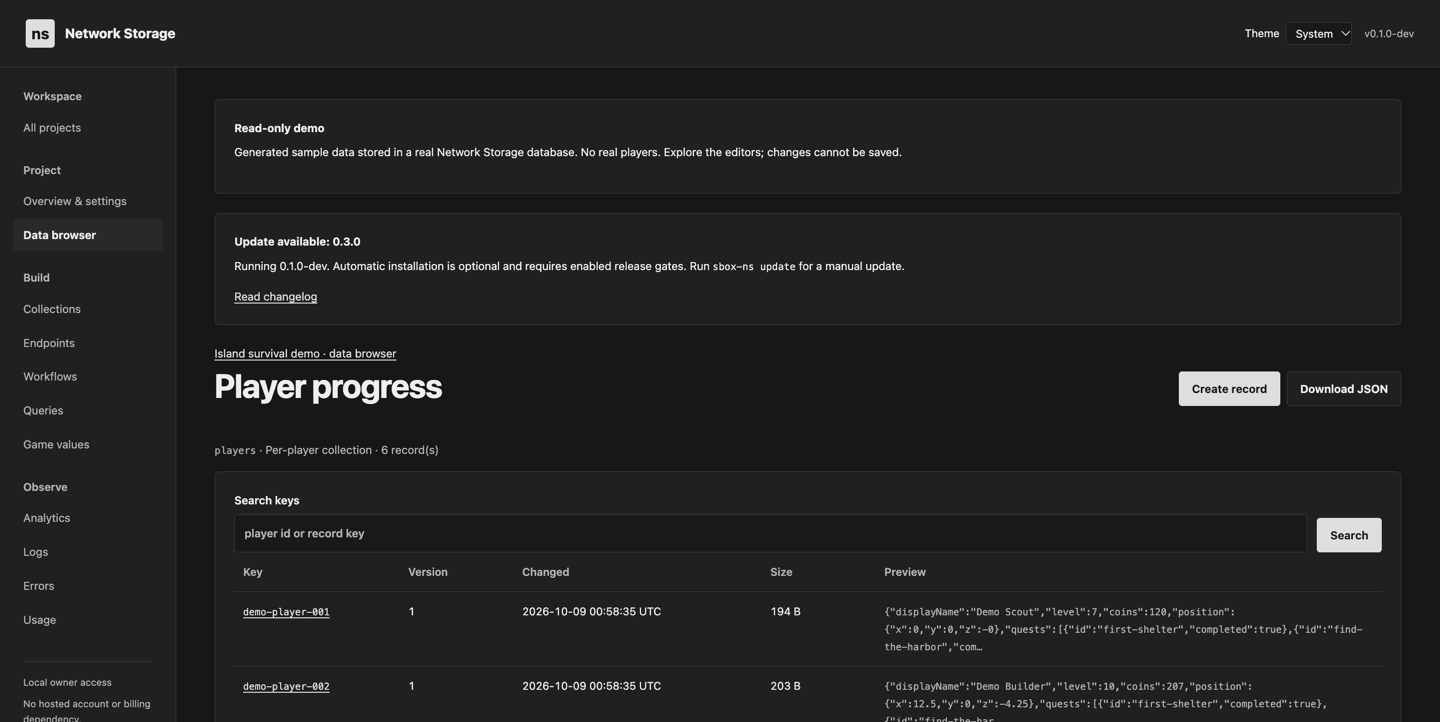Open Island survival demo breadcrumb link

(305, 354)
